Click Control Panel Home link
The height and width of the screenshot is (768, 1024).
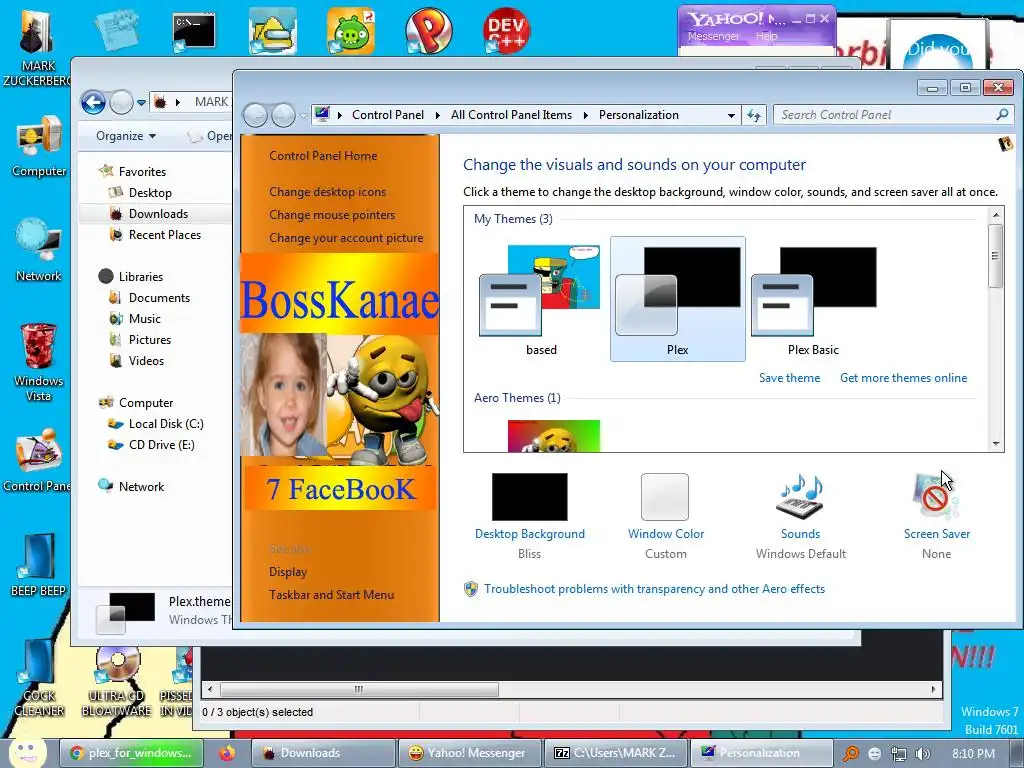323,156
